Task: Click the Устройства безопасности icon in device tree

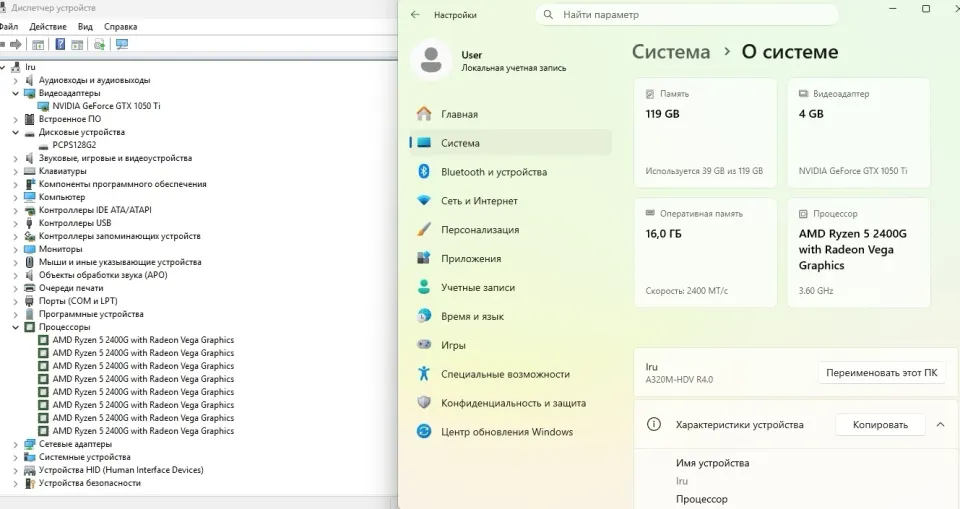Action: pyautogui.click(x=29, y=483)
